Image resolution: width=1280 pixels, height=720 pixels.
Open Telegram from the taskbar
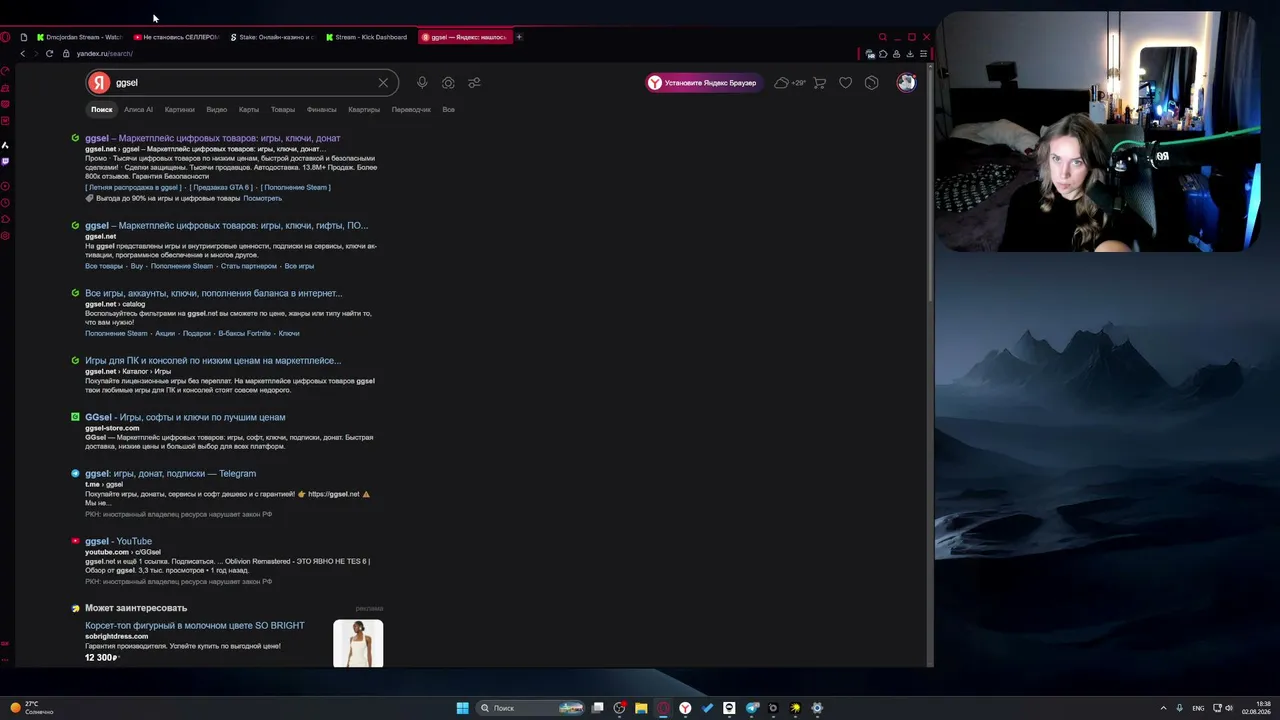click(751, 708)
